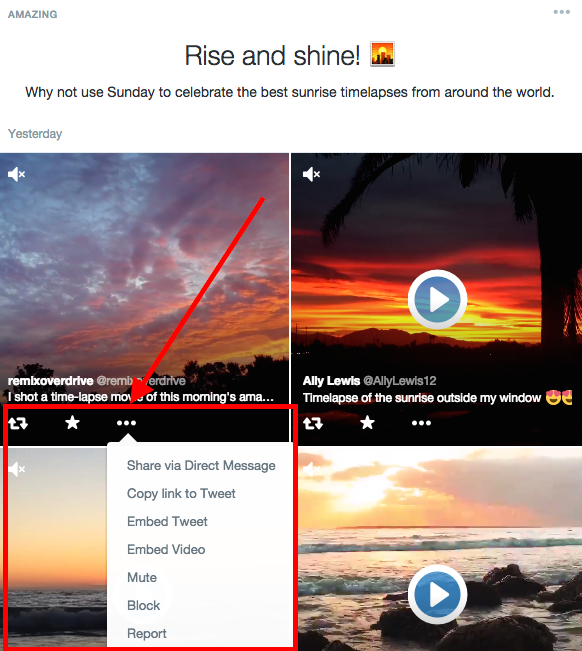Unmute the bottom-left beach sunset video
The width and height of the screenshot is (582, 651).
coord(17,469)
